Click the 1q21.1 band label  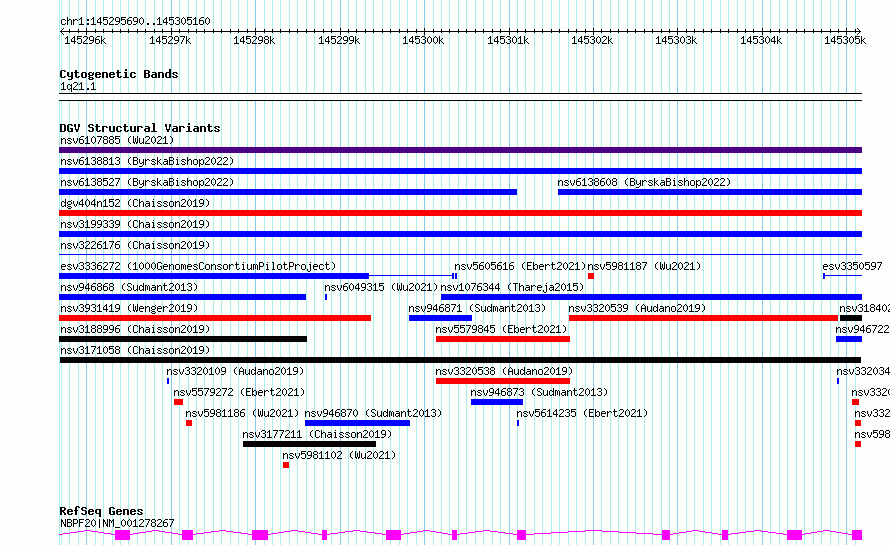coord(78,87)
